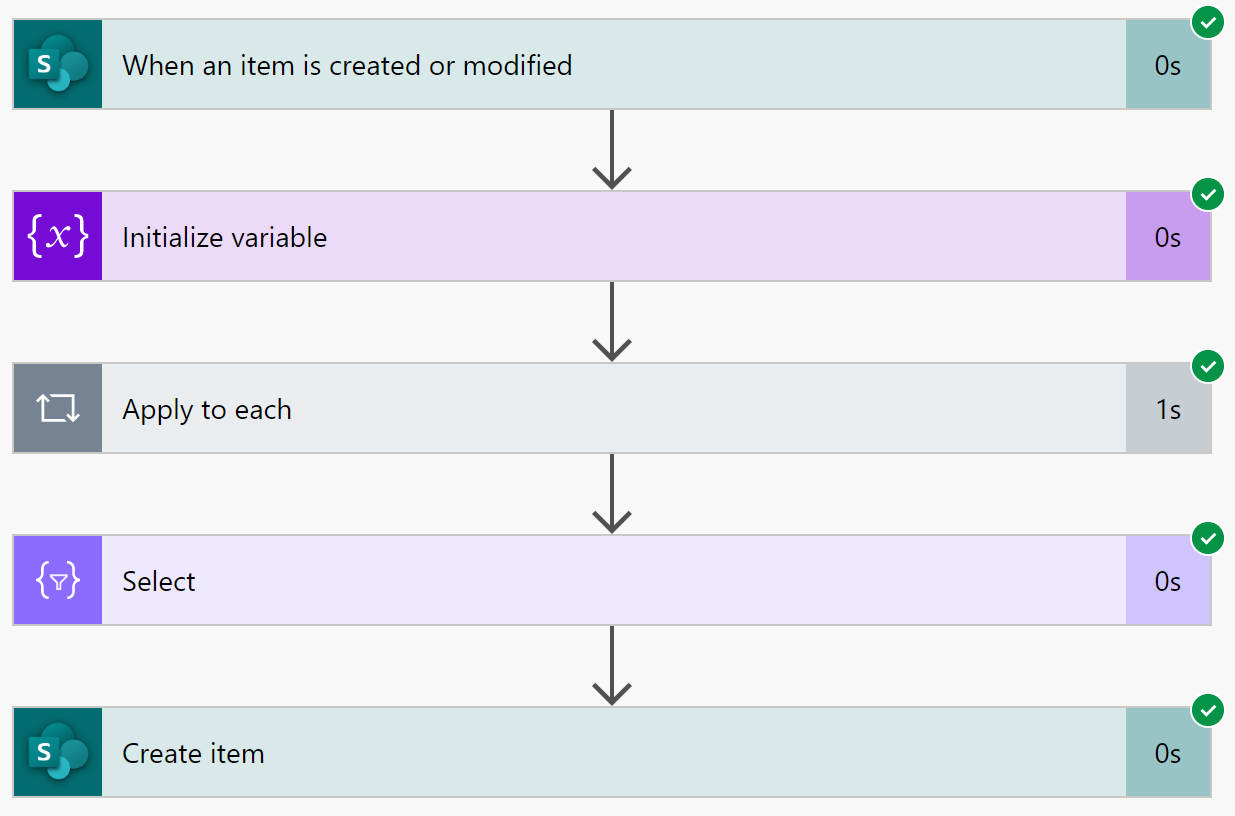Click green success checkmark on Apply to each
This screenshot has width=1235, height=816.
point(1209,366)
